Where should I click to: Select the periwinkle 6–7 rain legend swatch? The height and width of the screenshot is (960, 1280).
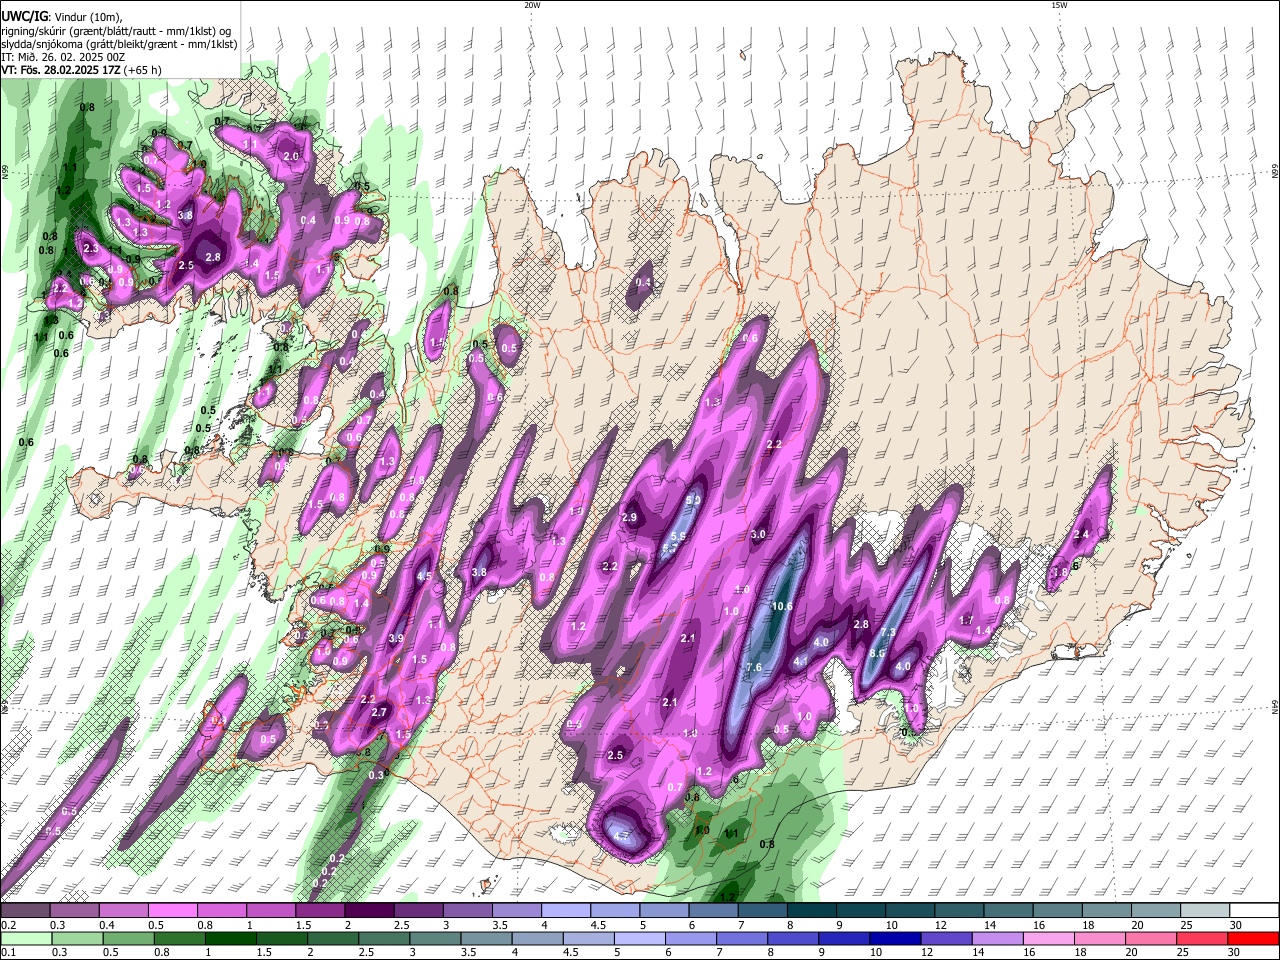pos(690,938)
